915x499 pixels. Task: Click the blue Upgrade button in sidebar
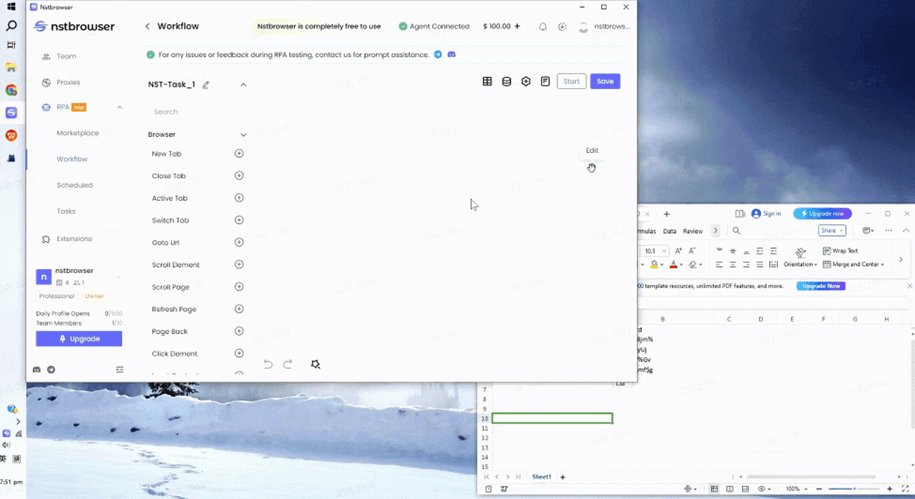tap(79, 339)
